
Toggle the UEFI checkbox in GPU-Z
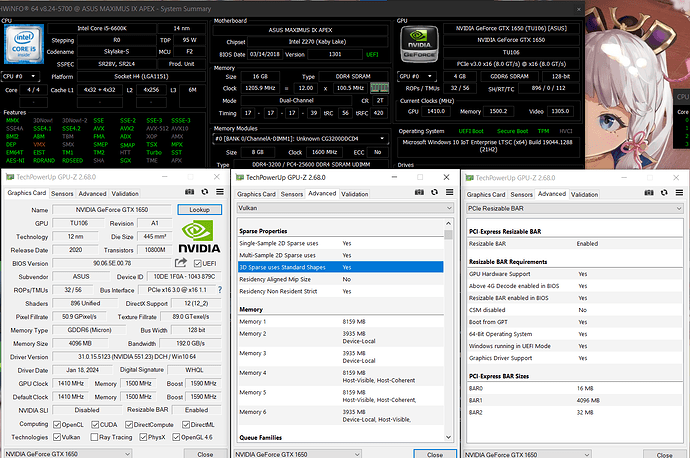coord(198,264)
